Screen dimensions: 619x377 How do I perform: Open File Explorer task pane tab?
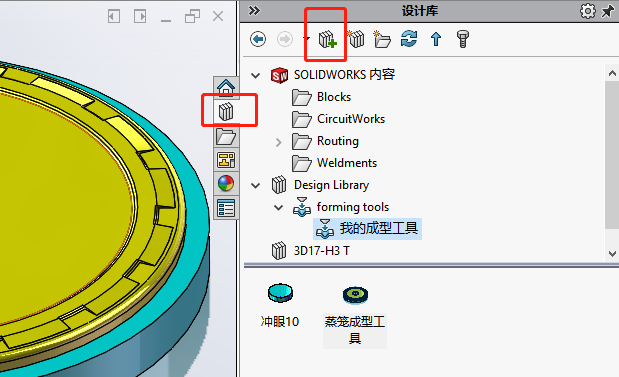(226, 137)
